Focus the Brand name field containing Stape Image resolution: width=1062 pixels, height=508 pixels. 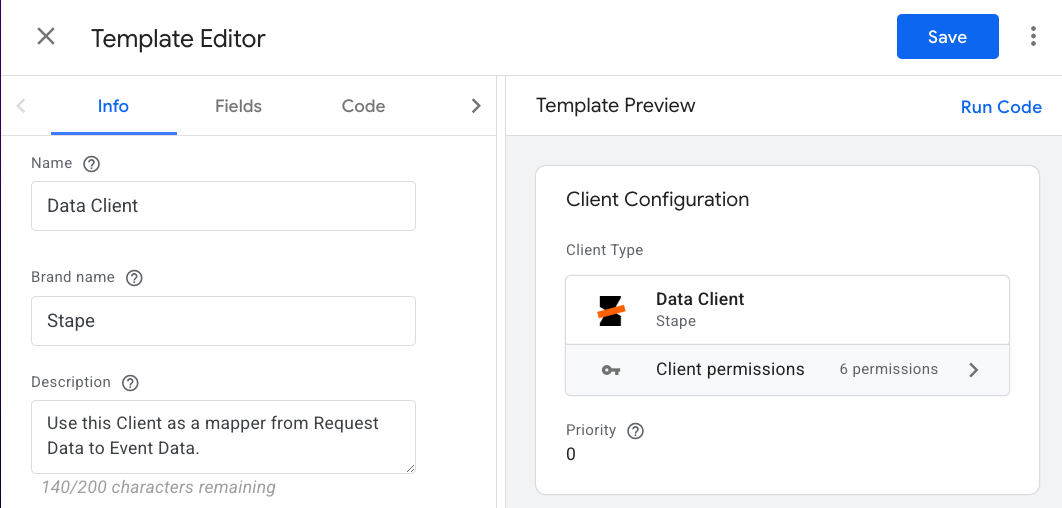(x=223, y=321)
